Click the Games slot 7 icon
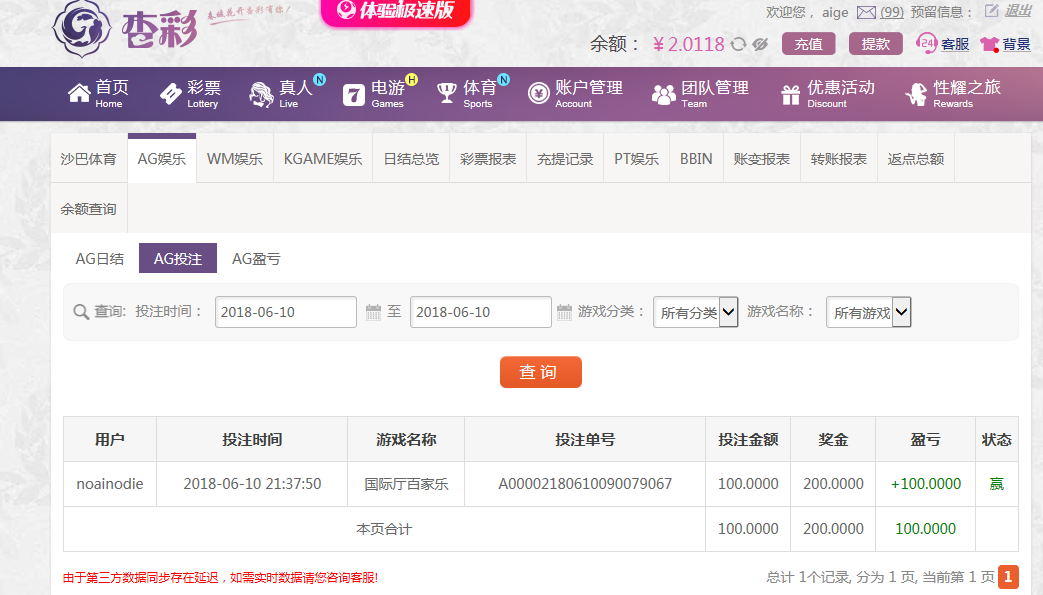The width and height of the screenshot is (1043, 595). coord(353,95)
